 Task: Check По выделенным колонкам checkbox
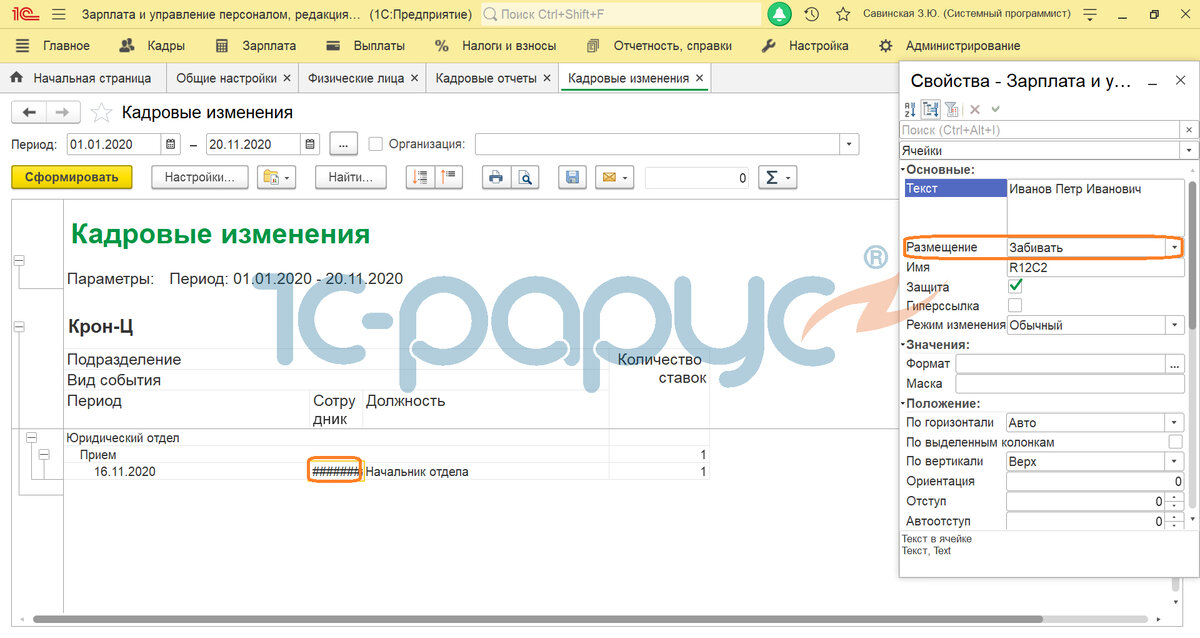(1176, 442)
